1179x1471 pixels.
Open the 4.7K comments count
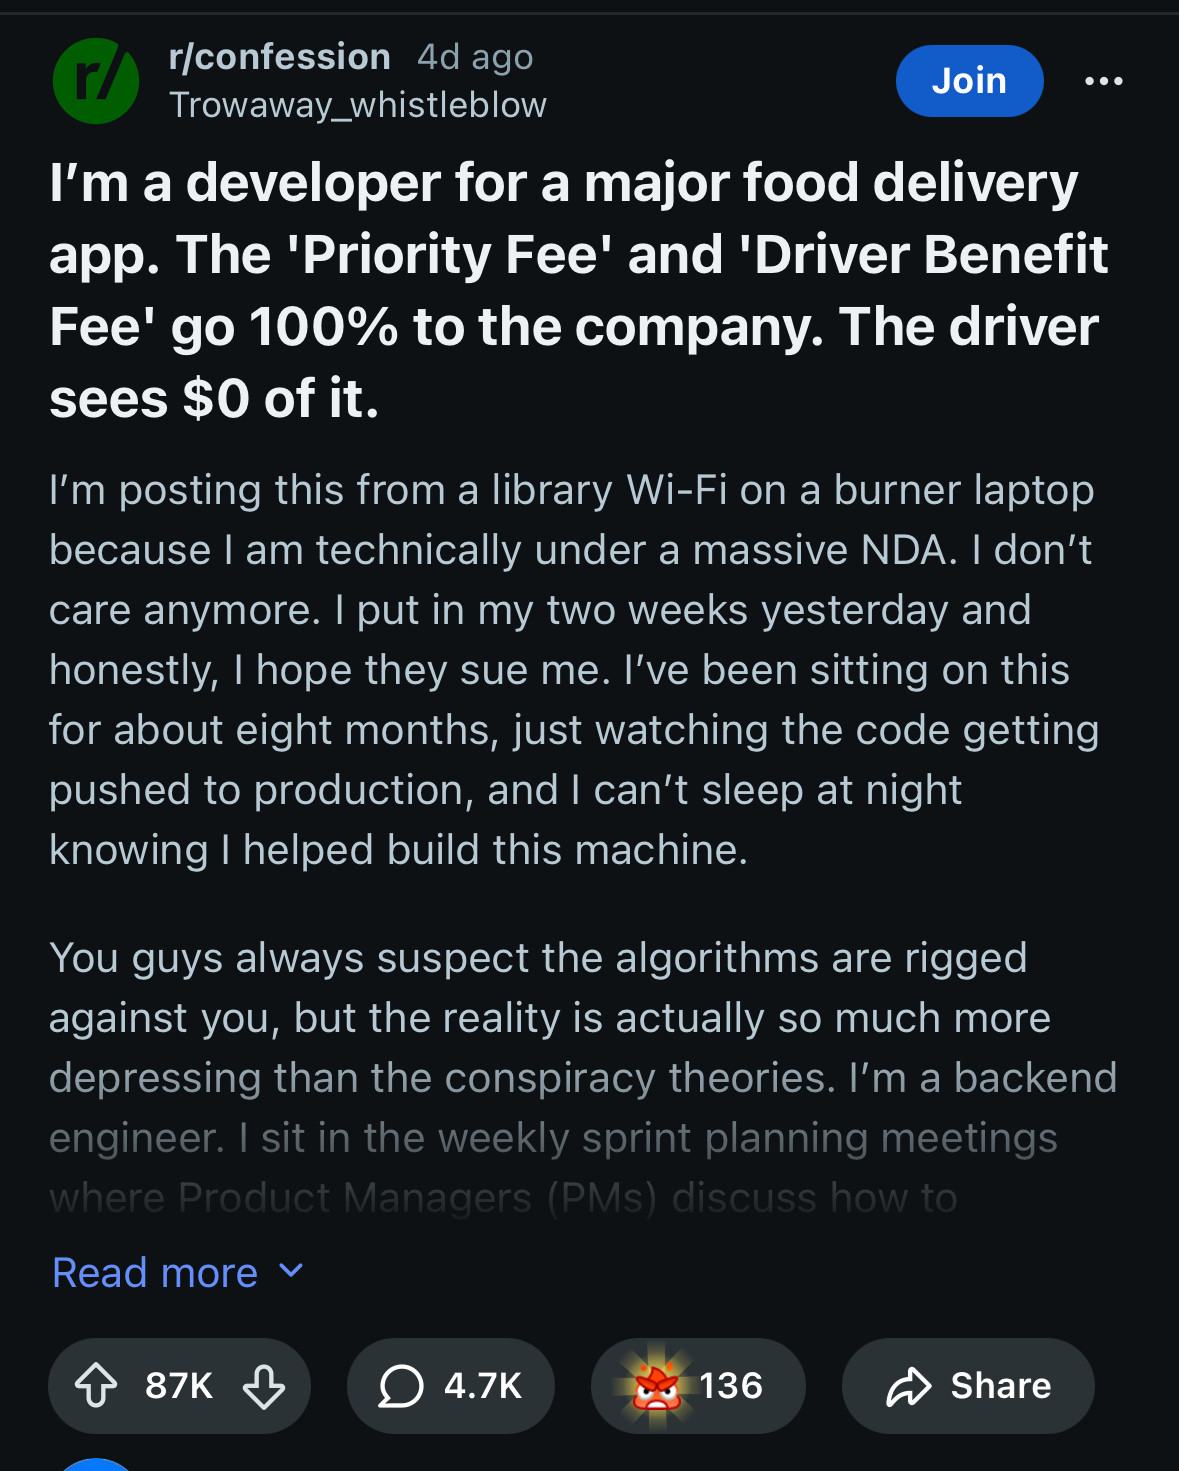pyautogui.click(x=483, y=1386)
